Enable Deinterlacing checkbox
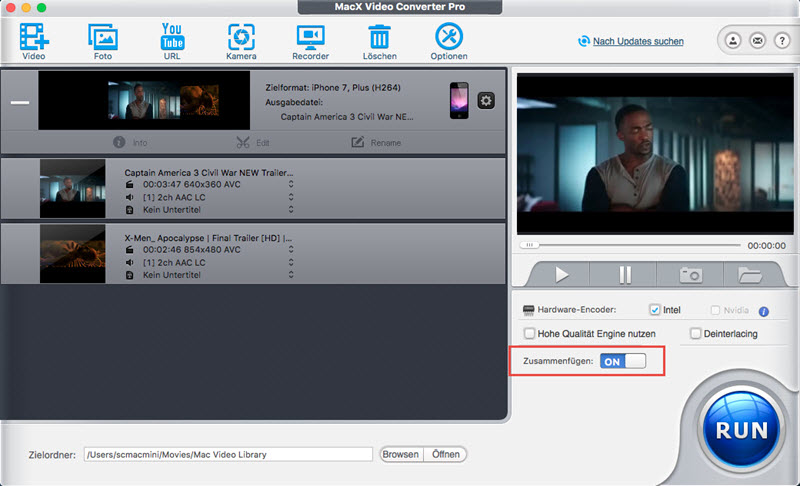800x486 pixels. 695,334
